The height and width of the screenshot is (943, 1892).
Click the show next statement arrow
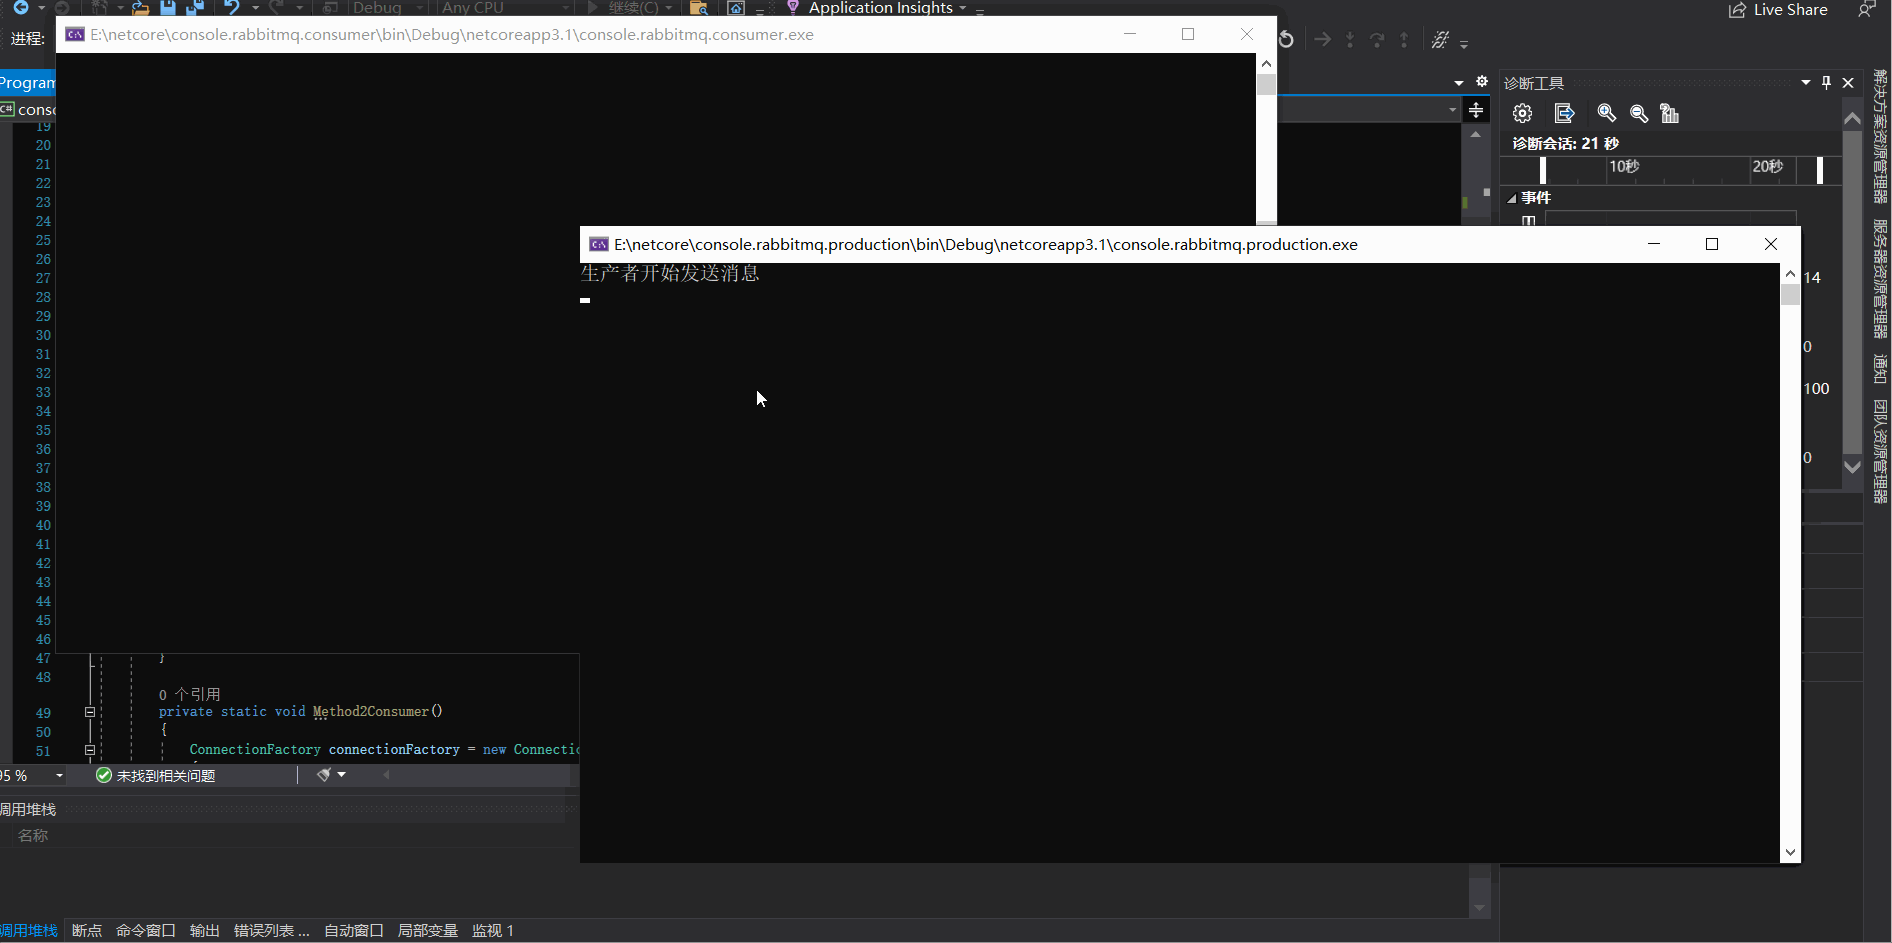[1323, 40]
